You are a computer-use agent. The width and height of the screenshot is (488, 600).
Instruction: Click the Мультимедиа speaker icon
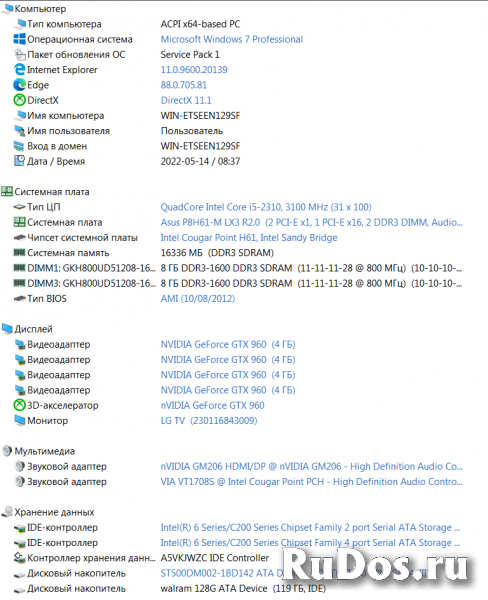[7, 451]
